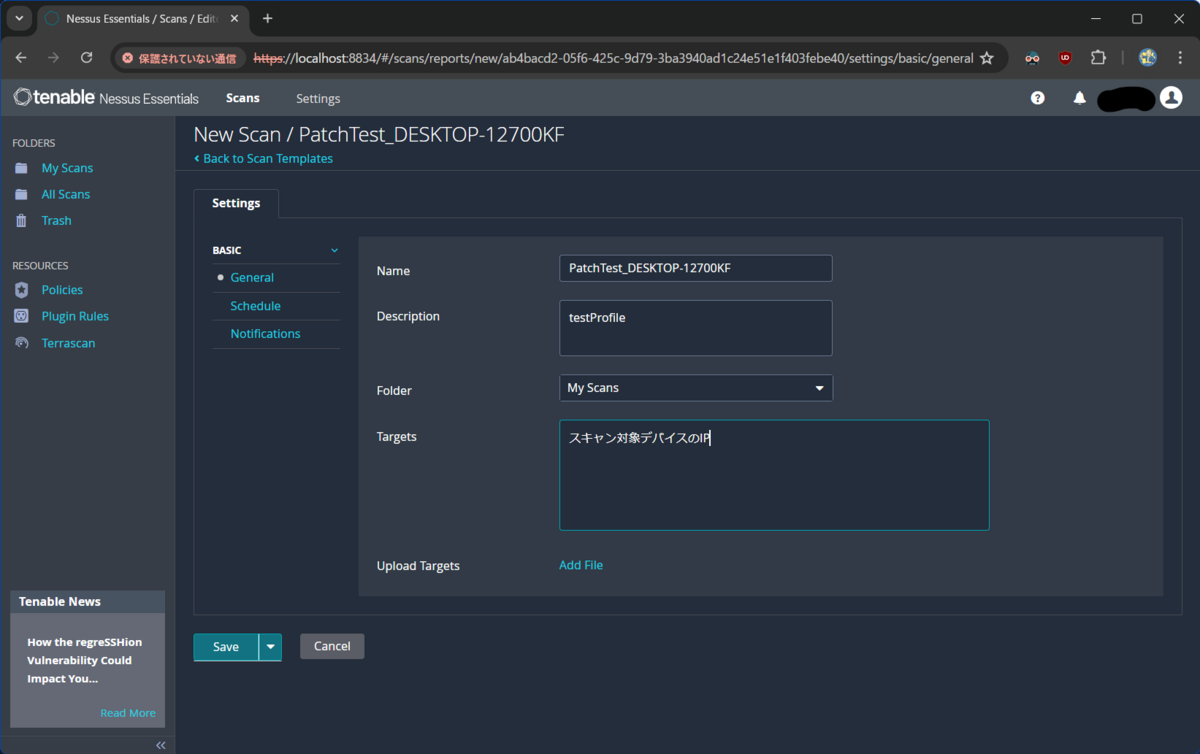Screen dimensions: 1200x754
Task: Open the help question mark icon
Action: pos(1038,98)
